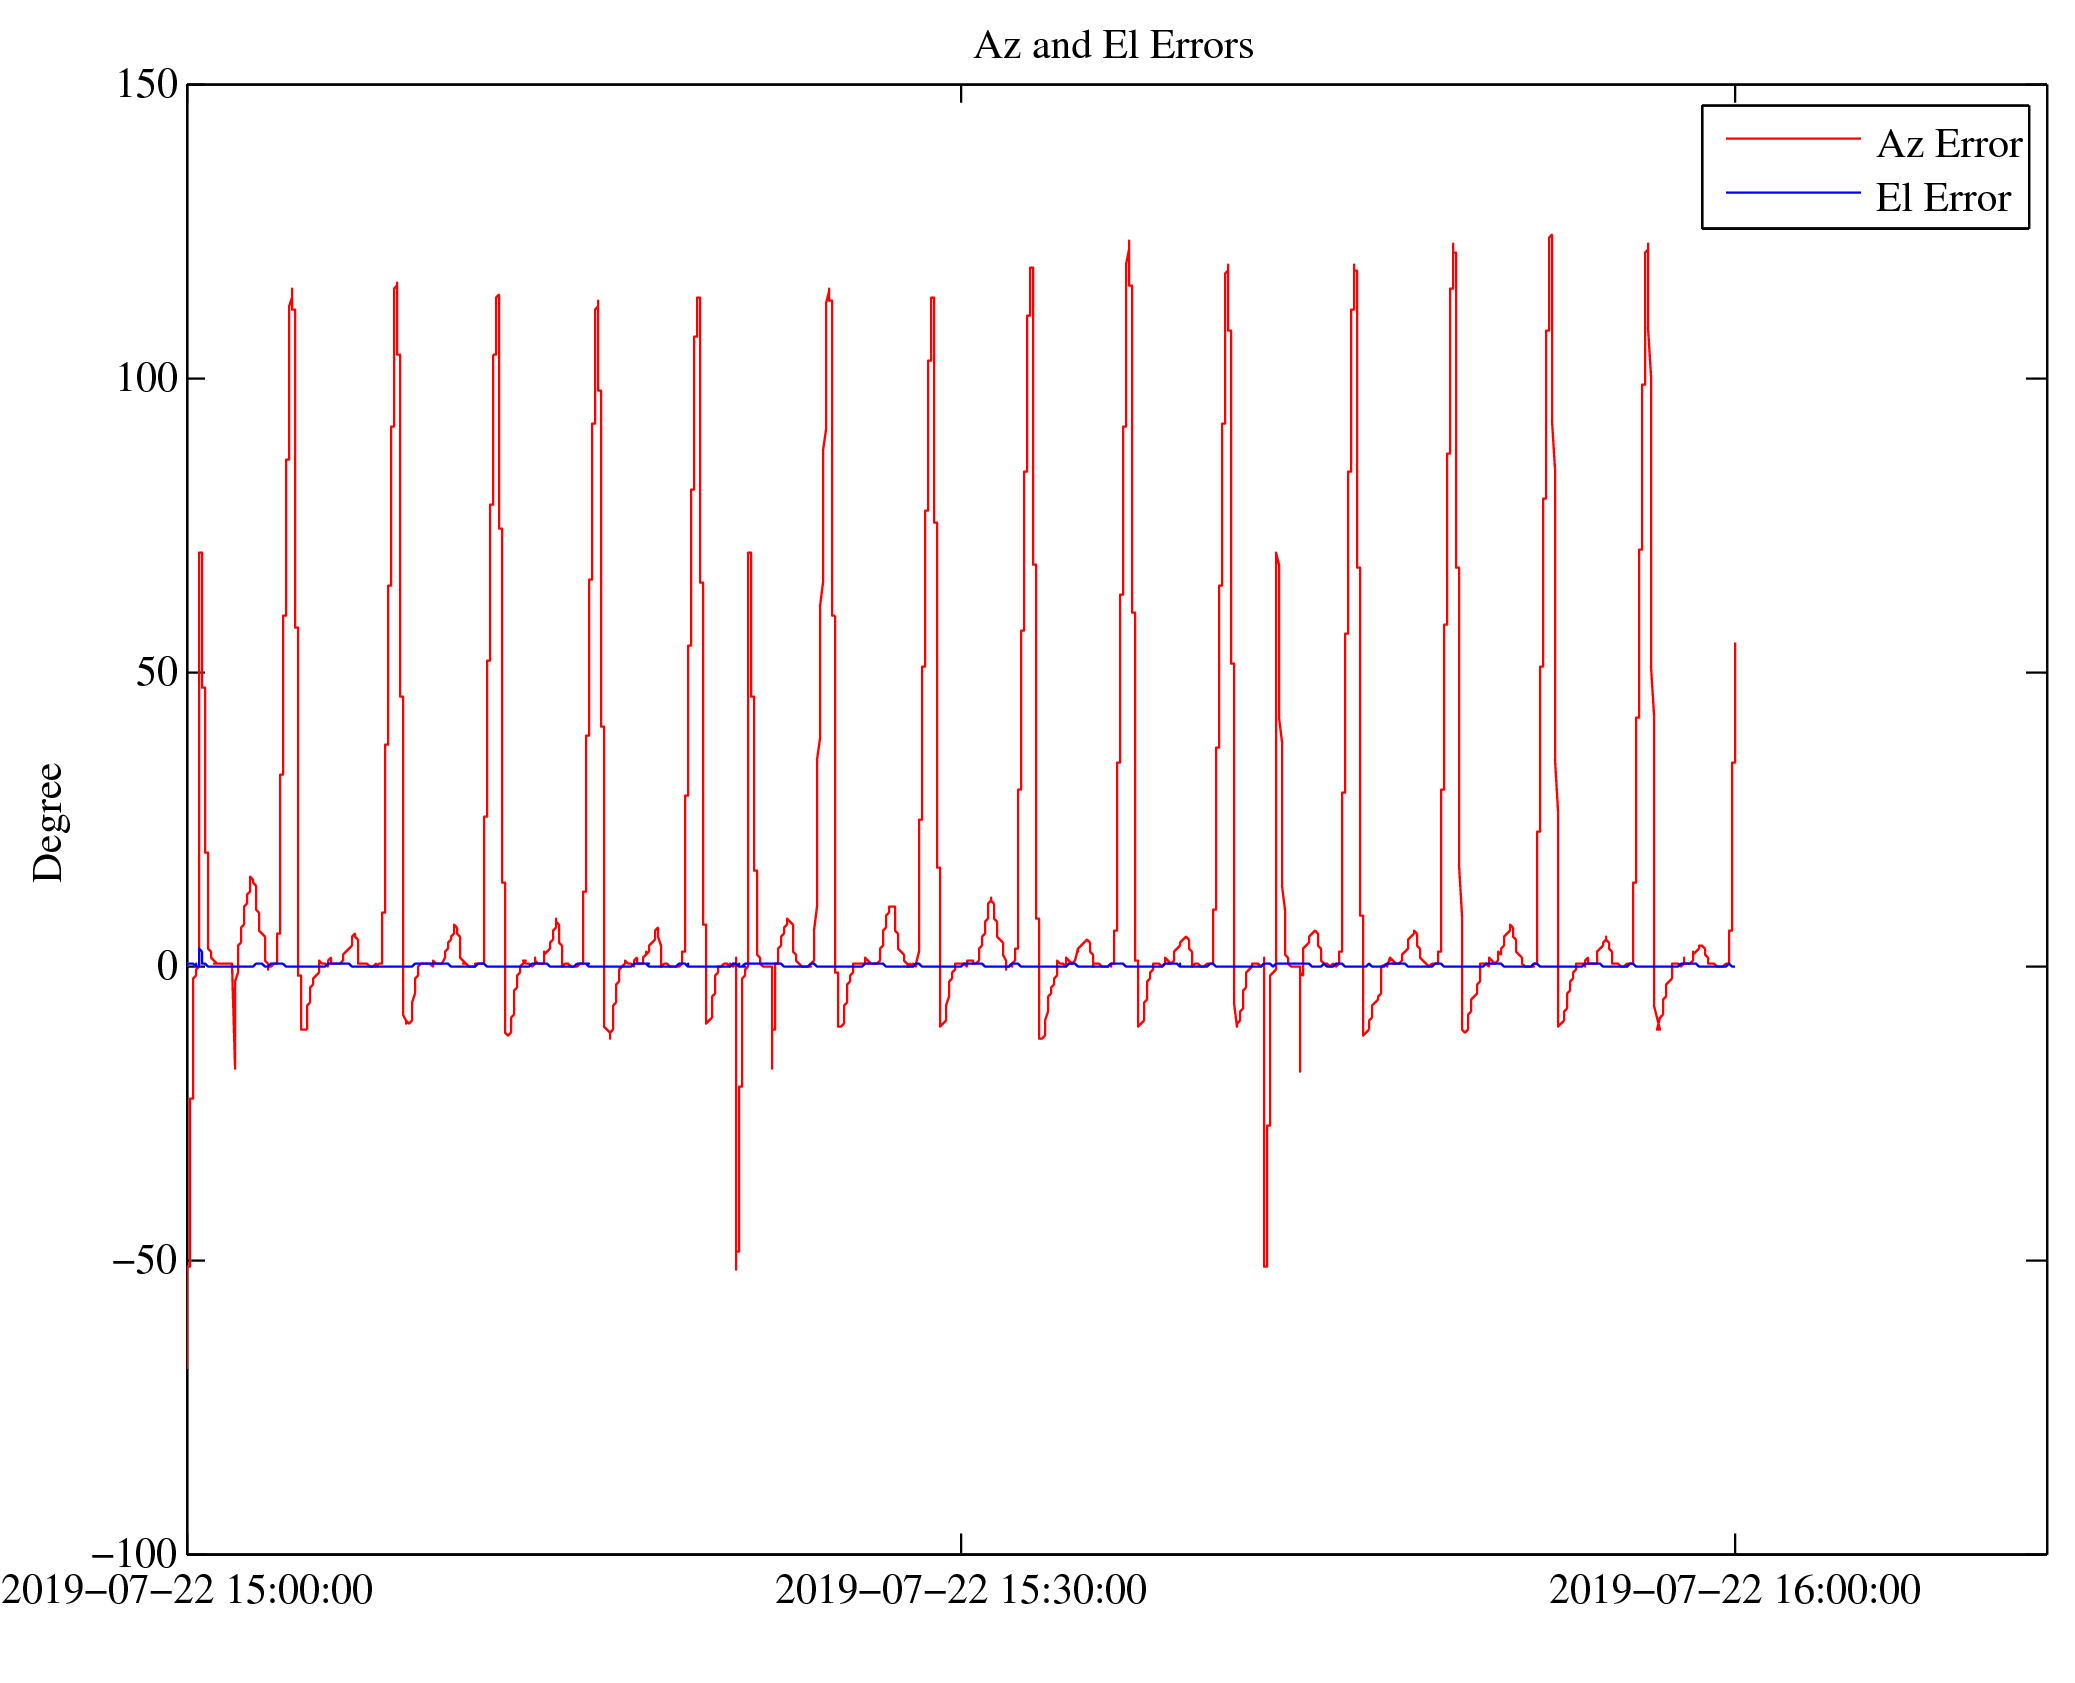The image size is (2075, 1683).
Task: Click the '2019-07-22 15:00:00' x-axis label
Action: [187, 1590]
